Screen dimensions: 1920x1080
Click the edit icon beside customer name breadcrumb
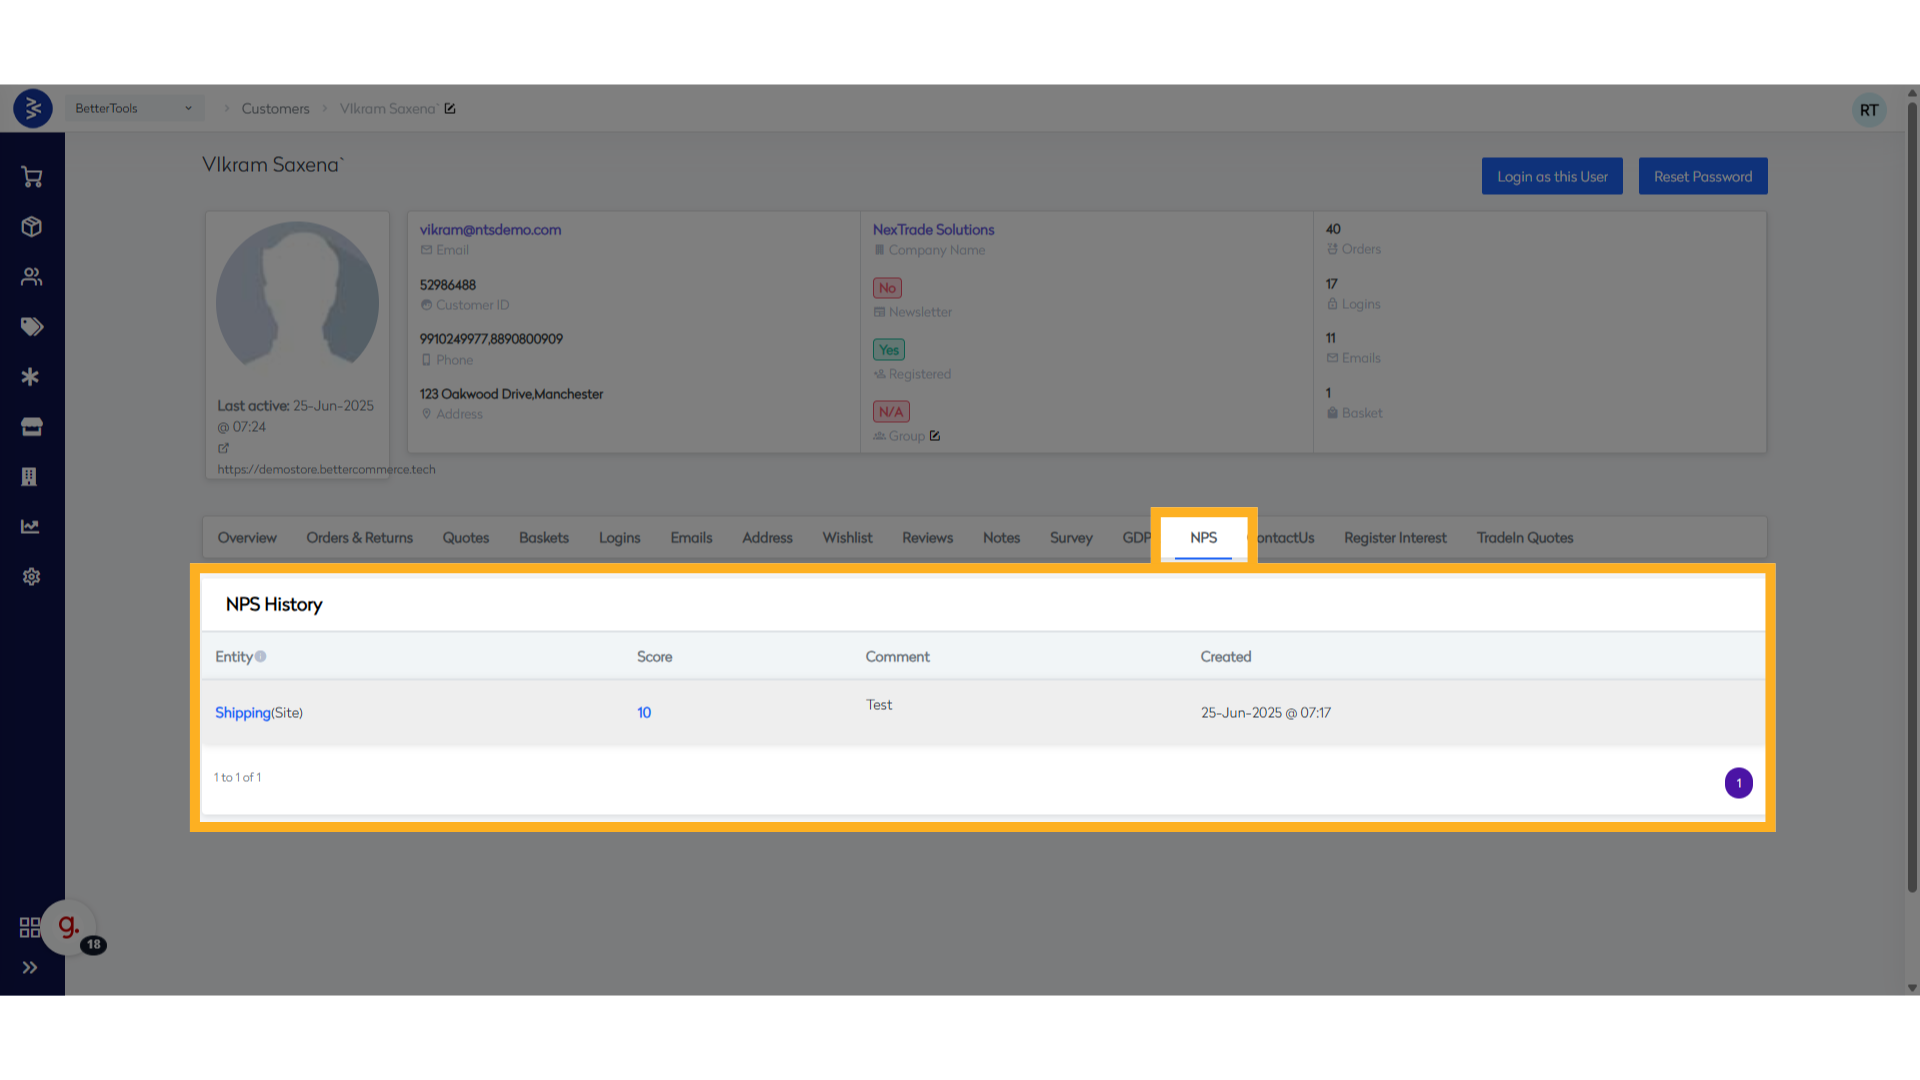450,109
